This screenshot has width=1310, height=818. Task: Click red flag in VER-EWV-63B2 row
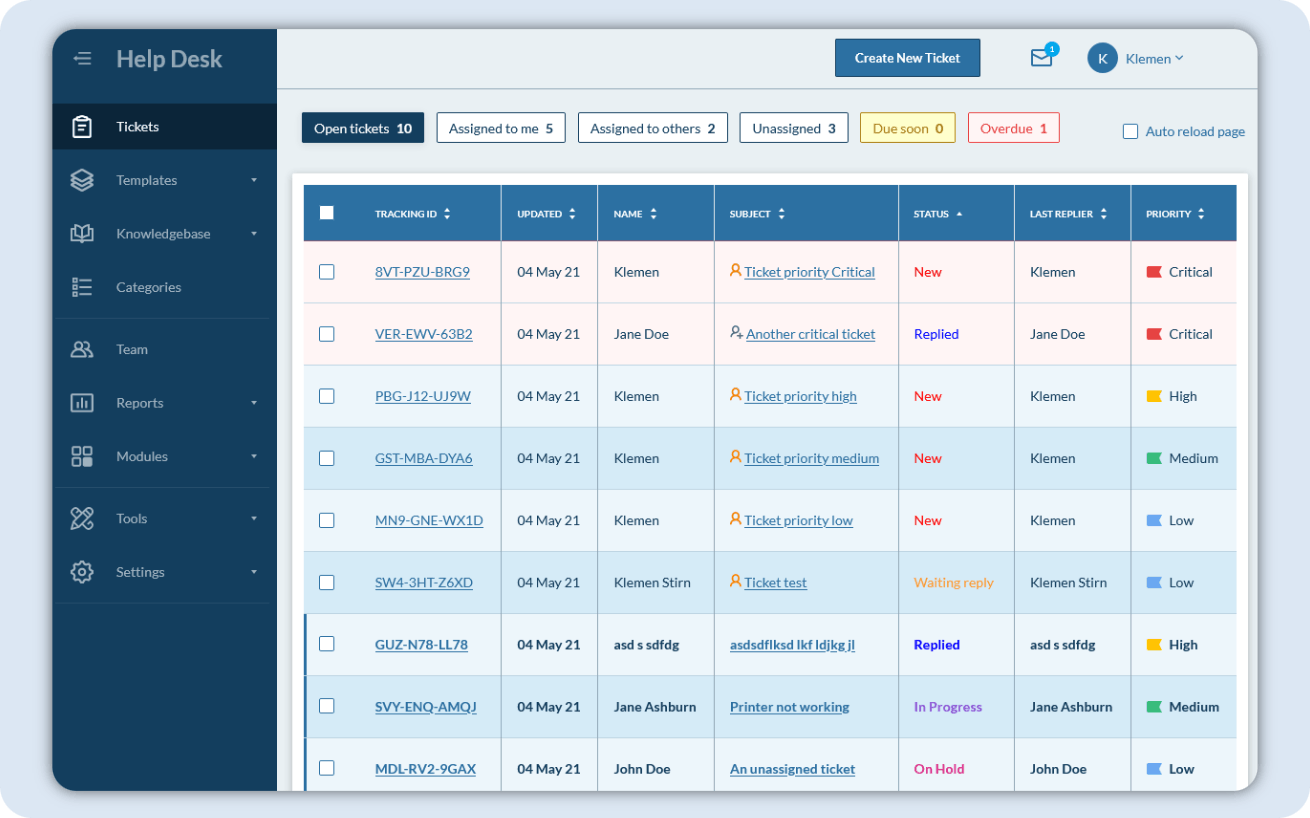tap(1154, 334)
